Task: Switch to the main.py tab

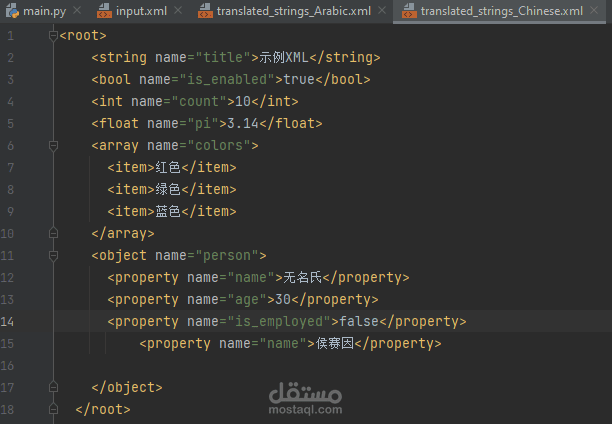Action: click(44, 11)
